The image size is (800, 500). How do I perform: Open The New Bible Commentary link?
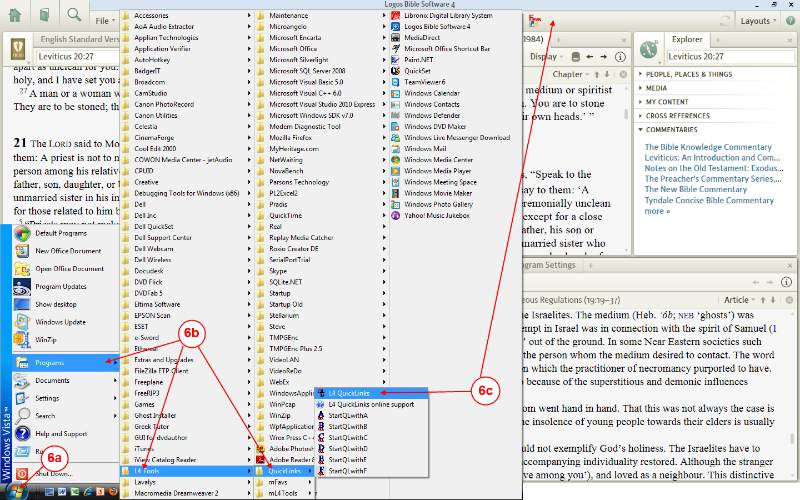tap(695, 189)
